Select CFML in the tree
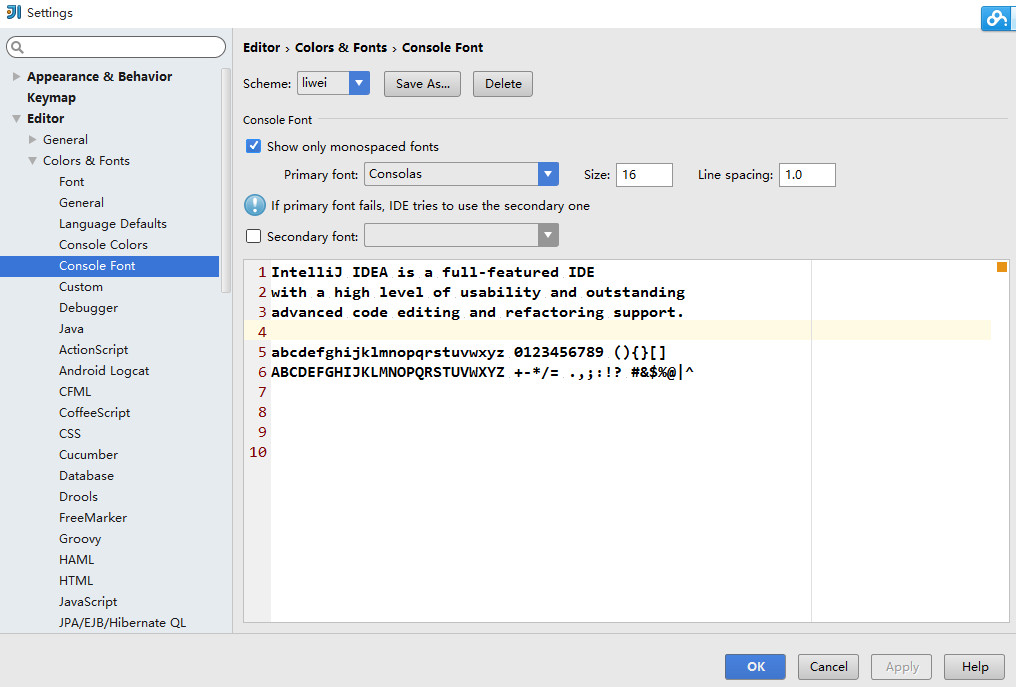The height and width of the screenshot is (687, 1016). click(x=75, y=391)
